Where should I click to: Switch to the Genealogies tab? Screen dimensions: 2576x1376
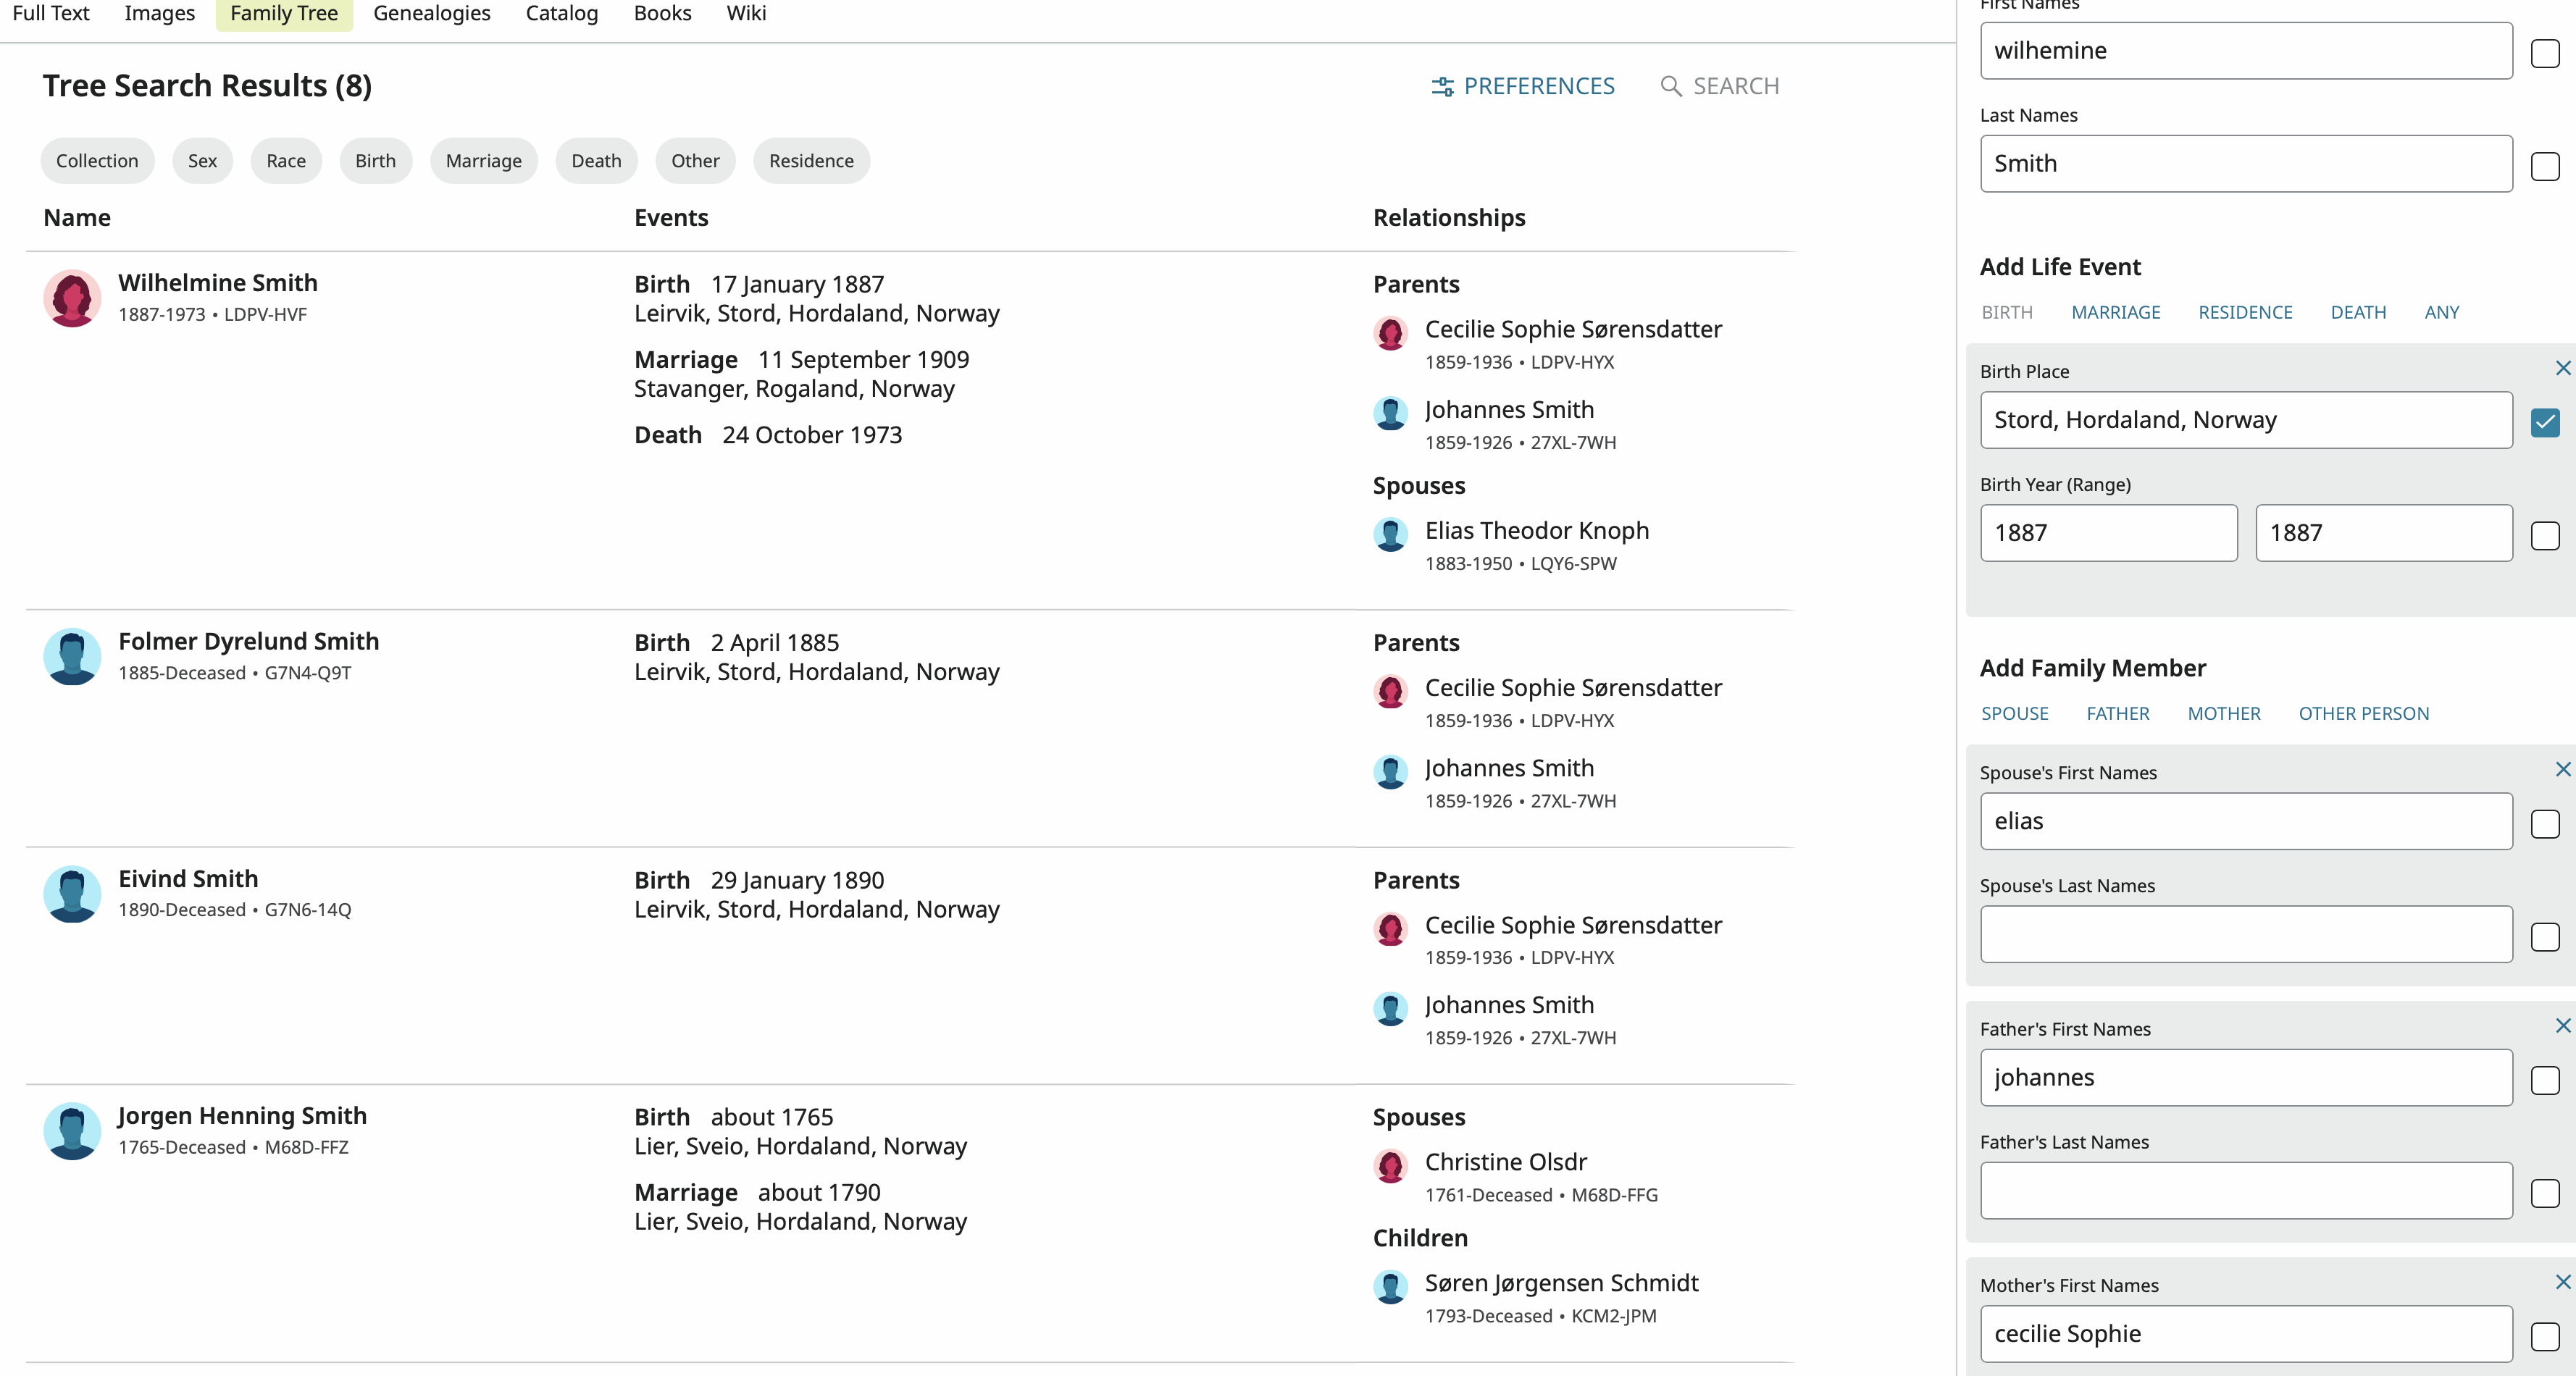coord(431,14)
